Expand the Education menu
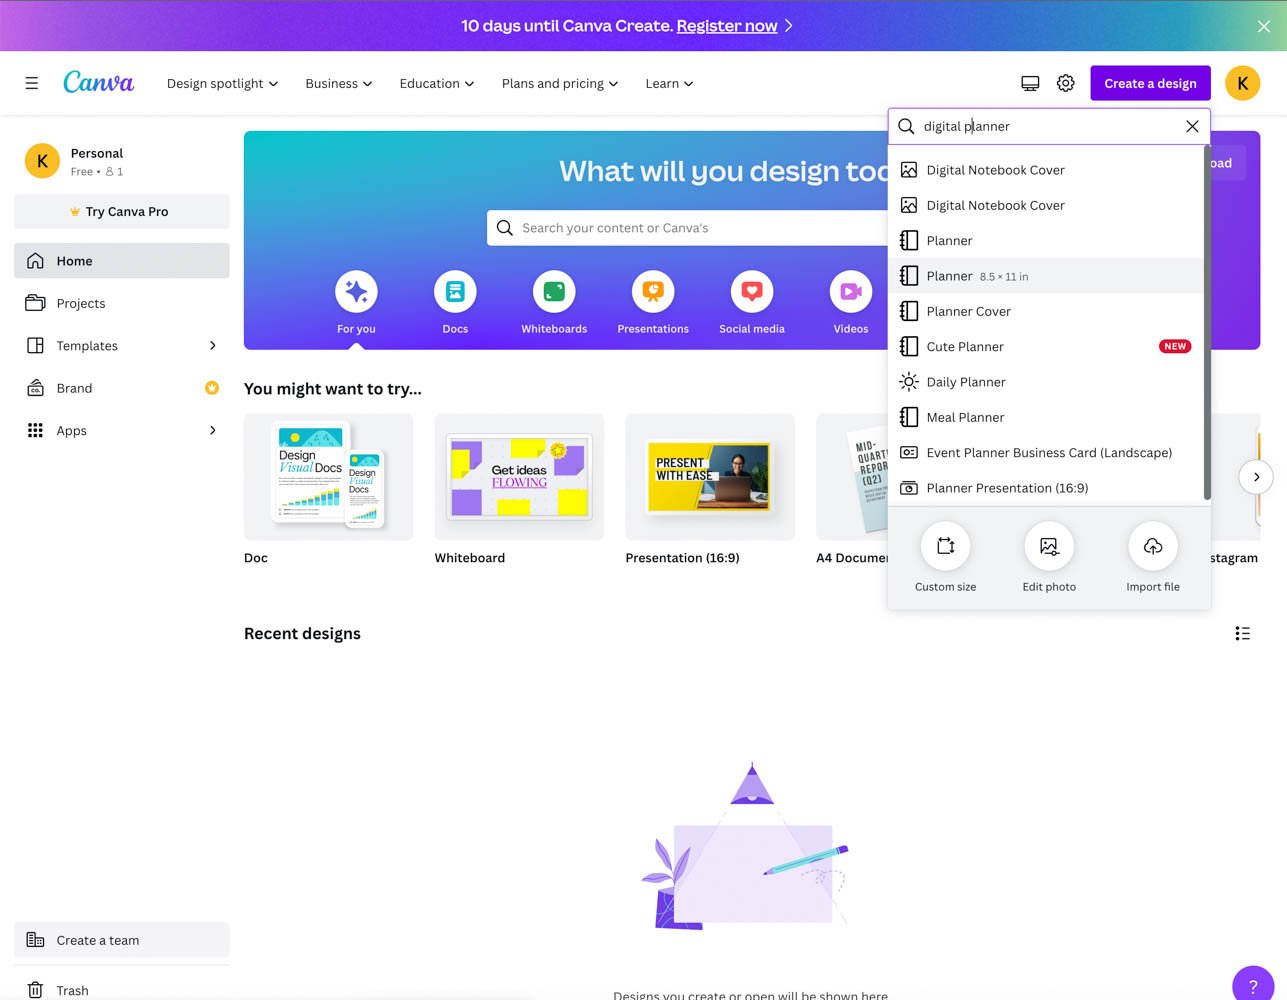 (437, 83)
